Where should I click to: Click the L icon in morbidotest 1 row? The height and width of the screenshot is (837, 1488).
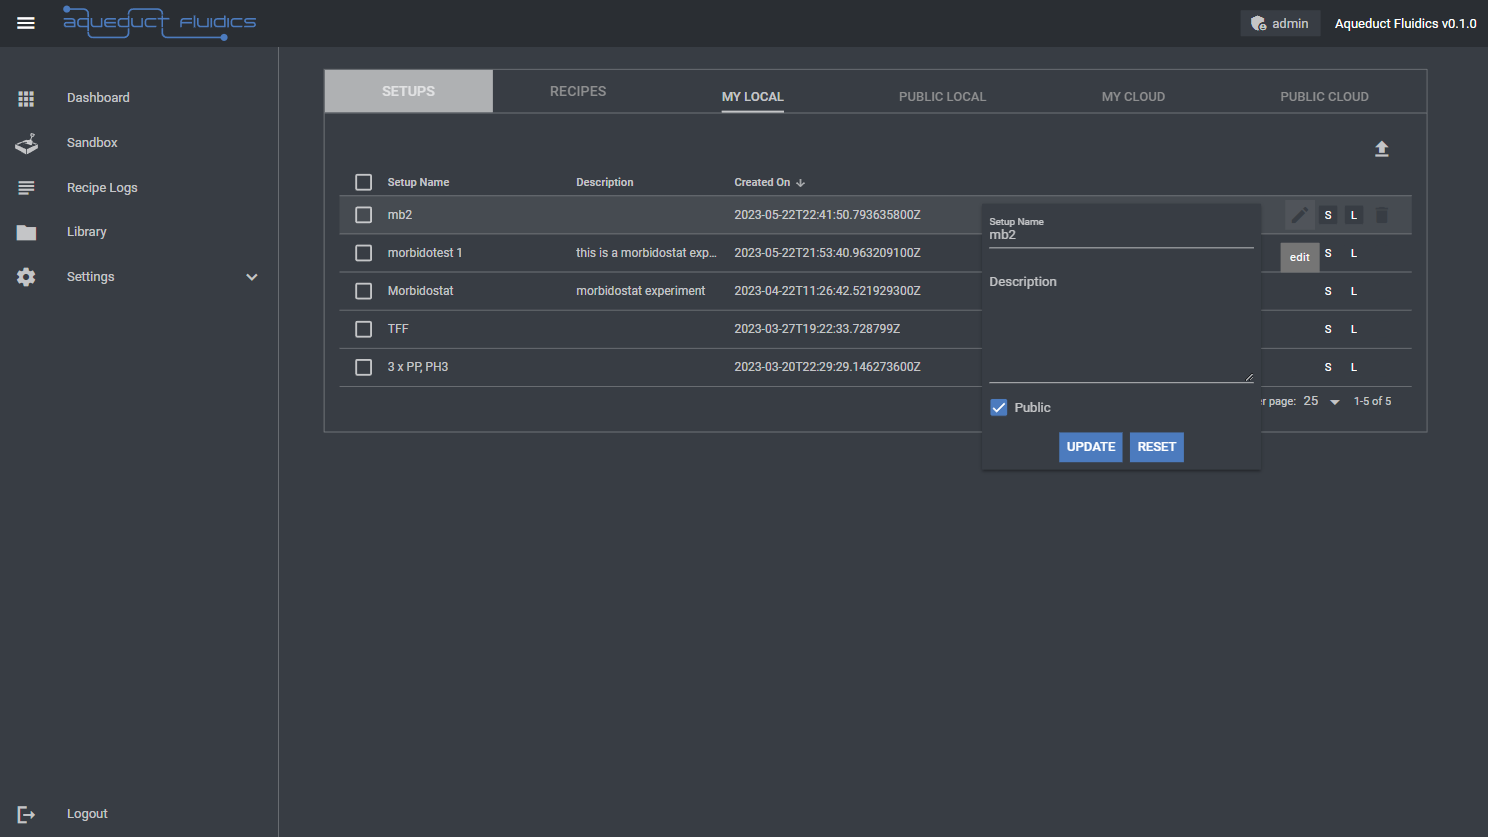pos(1354,253)
